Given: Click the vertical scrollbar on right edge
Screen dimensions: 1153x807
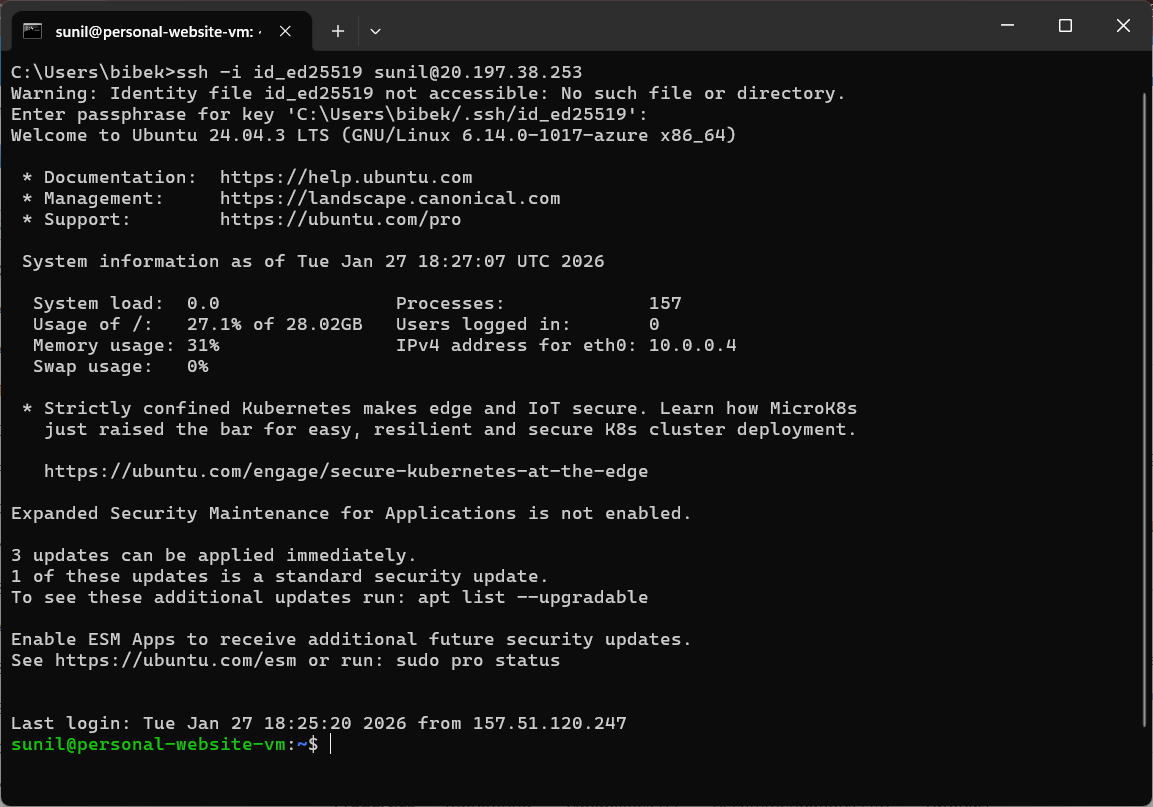Looking at the screenshot, I should (x=1146, y=400).
